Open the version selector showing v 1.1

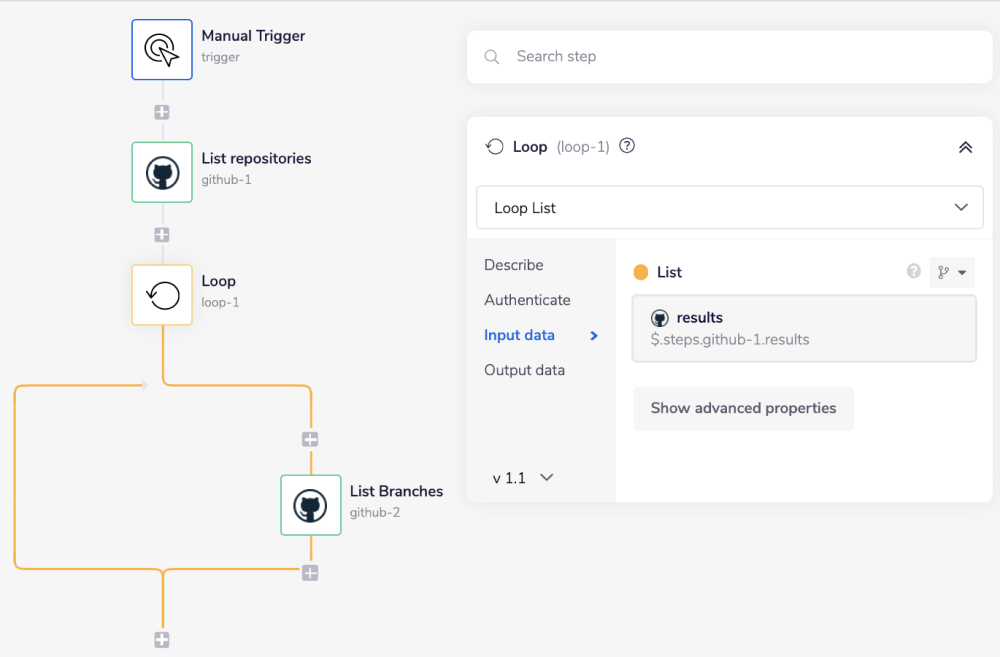coord(519,477)
